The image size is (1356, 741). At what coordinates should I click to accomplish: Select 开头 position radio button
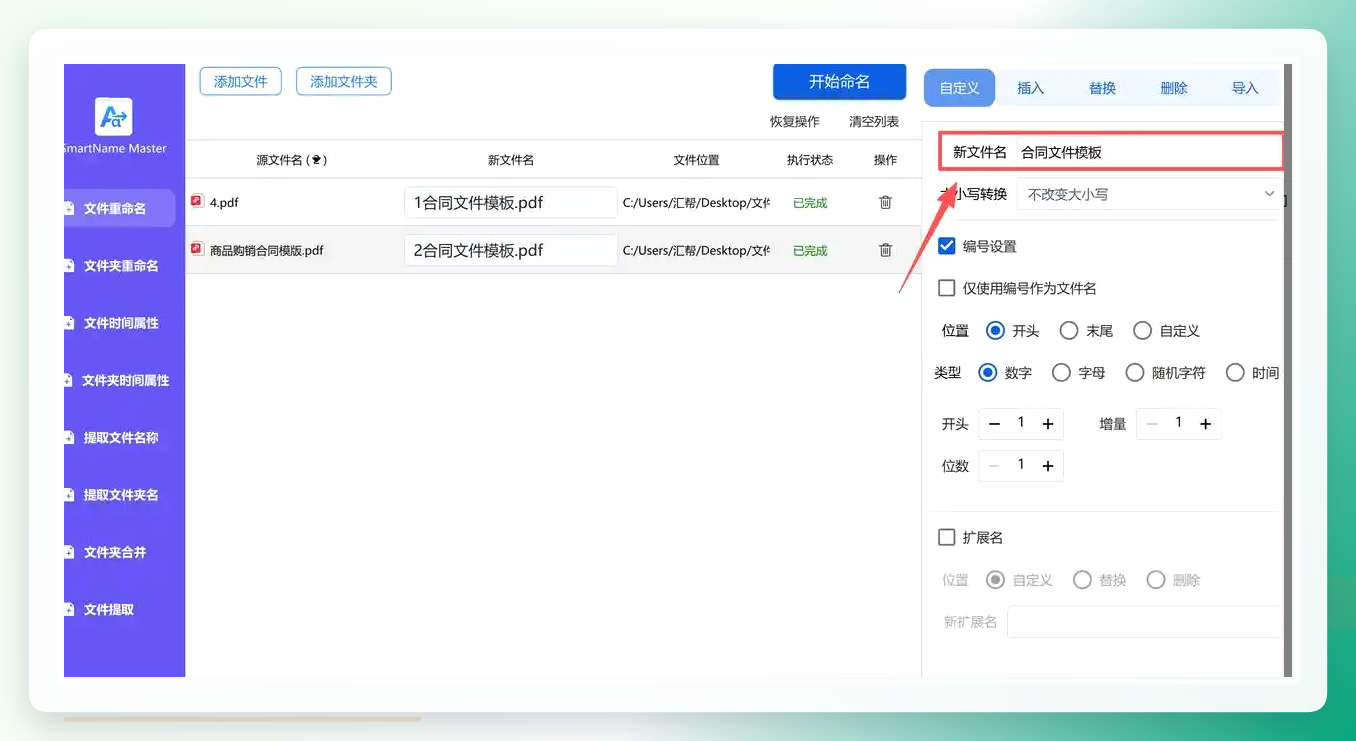click(x=995, y=330)
